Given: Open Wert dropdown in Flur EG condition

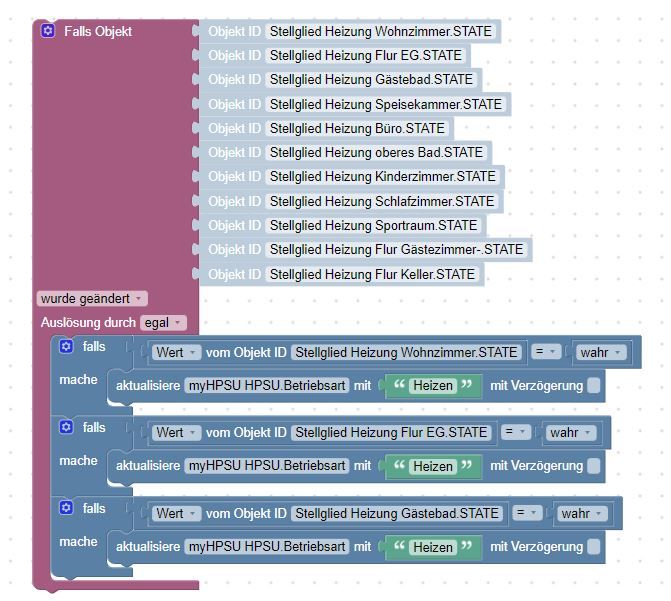Looking at the screenshot, I should pyautogui.click(x=176, y=433).
